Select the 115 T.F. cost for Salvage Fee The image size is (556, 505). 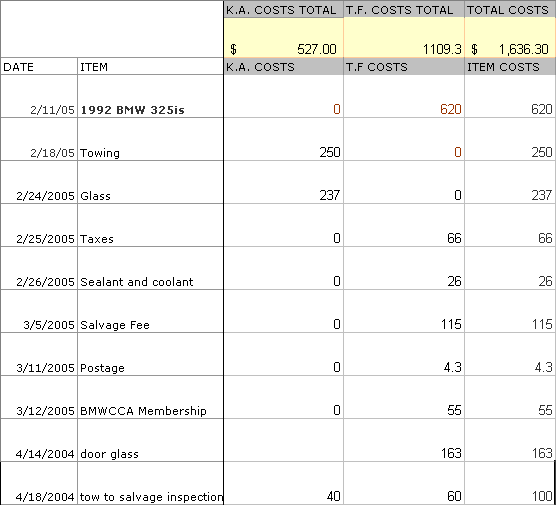[404, 311]
